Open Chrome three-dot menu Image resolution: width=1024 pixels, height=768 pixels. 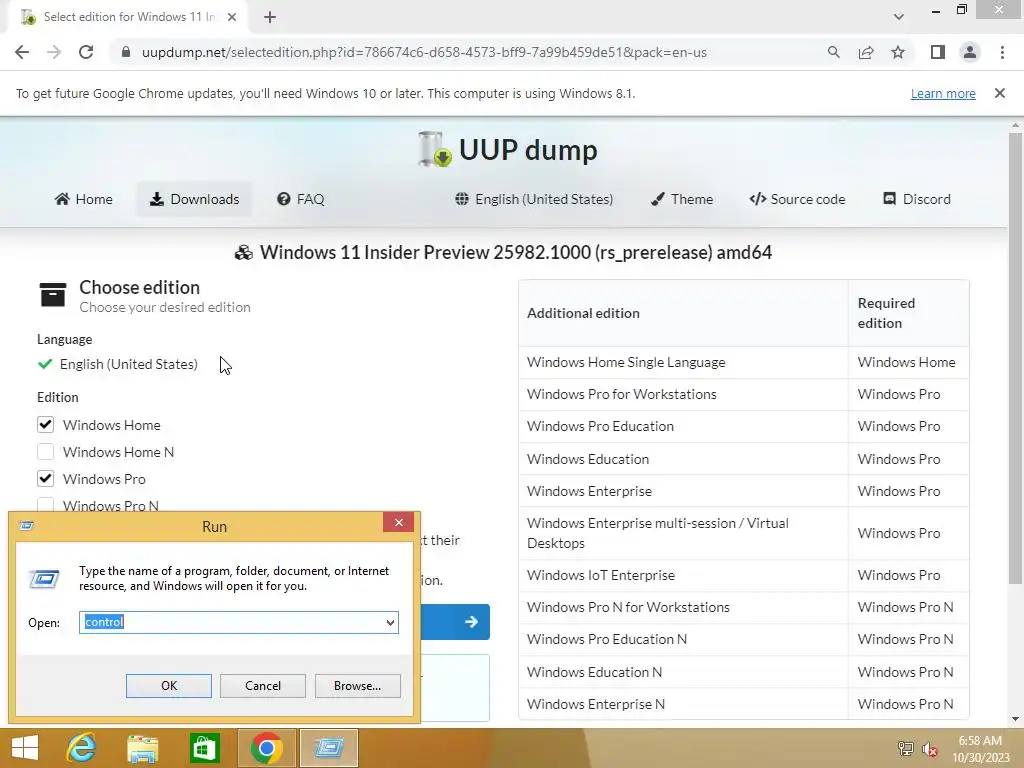pos(1002,52)
